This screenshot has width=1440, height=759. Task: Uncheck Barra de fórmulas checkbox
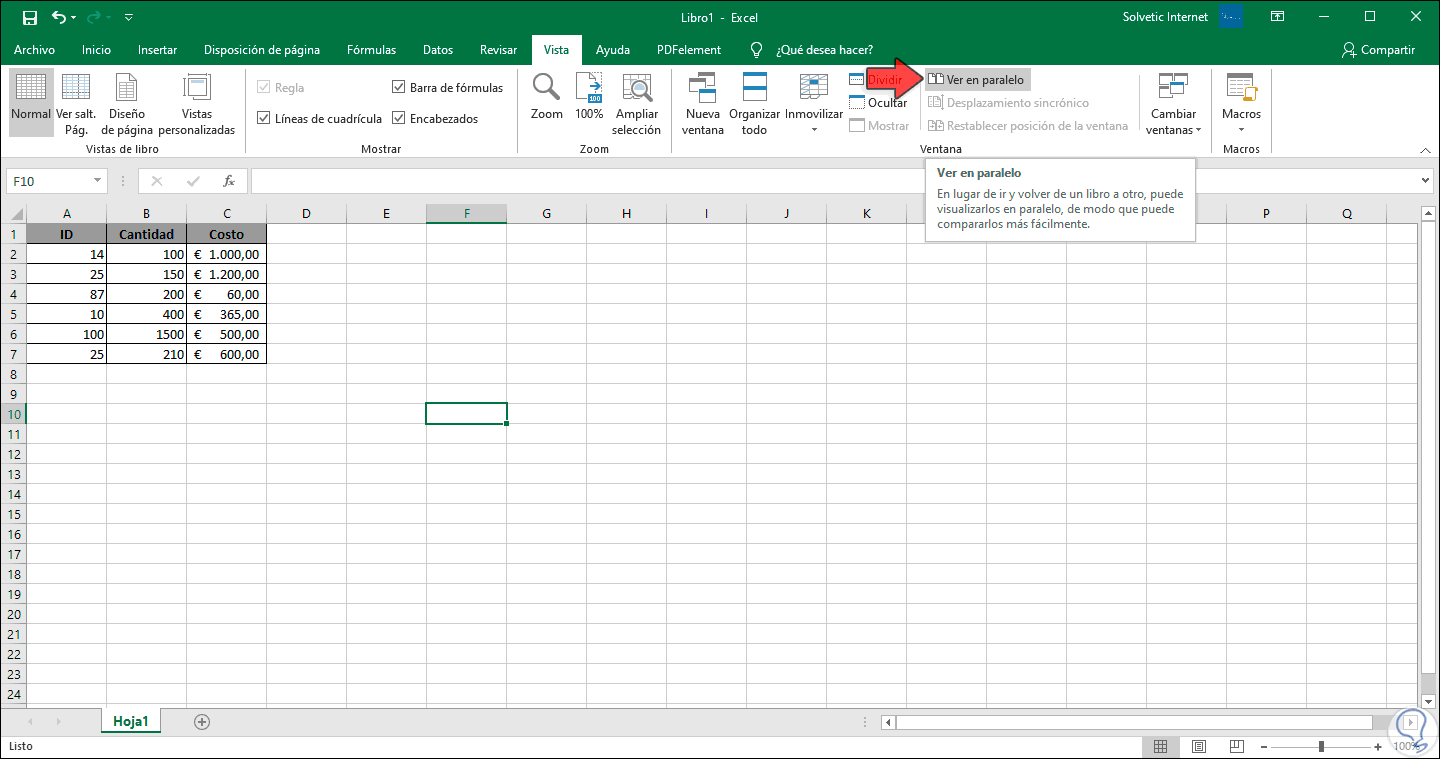pos(399,87)
